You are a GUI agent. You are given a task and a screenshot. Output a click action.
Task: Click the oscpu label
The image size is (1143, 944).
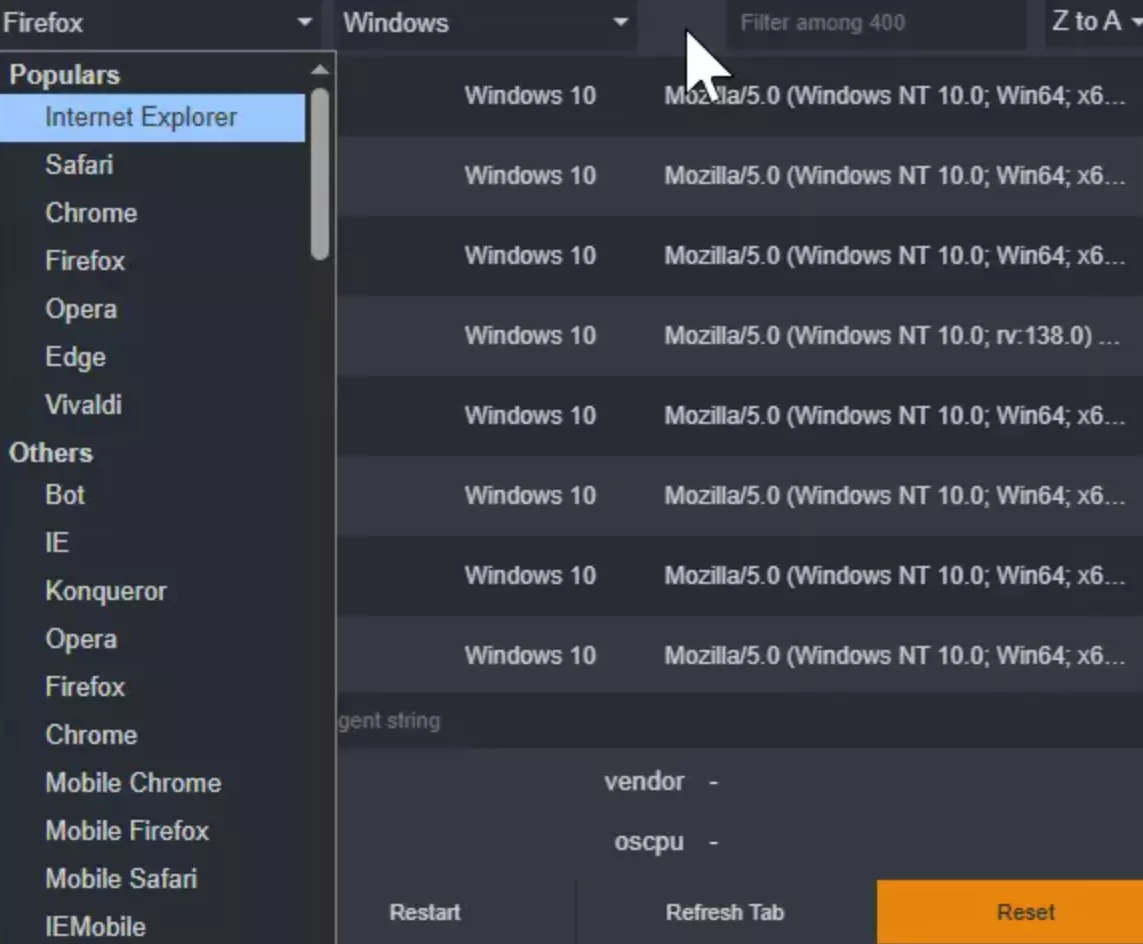tap(649, 842)
